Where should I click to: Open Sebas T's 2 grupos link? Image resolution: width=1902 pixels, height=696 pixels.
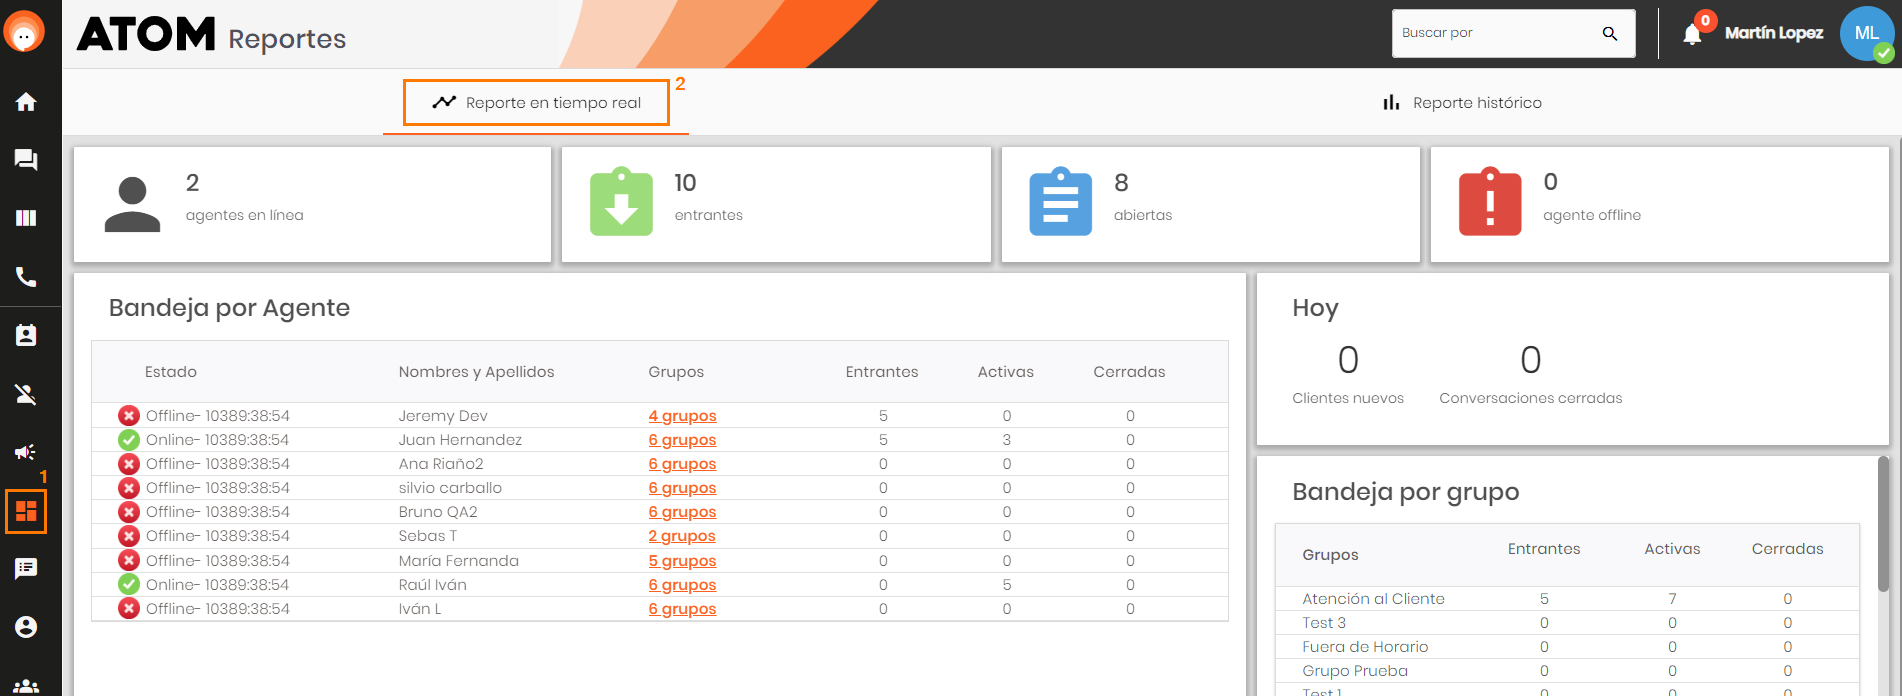681,536
